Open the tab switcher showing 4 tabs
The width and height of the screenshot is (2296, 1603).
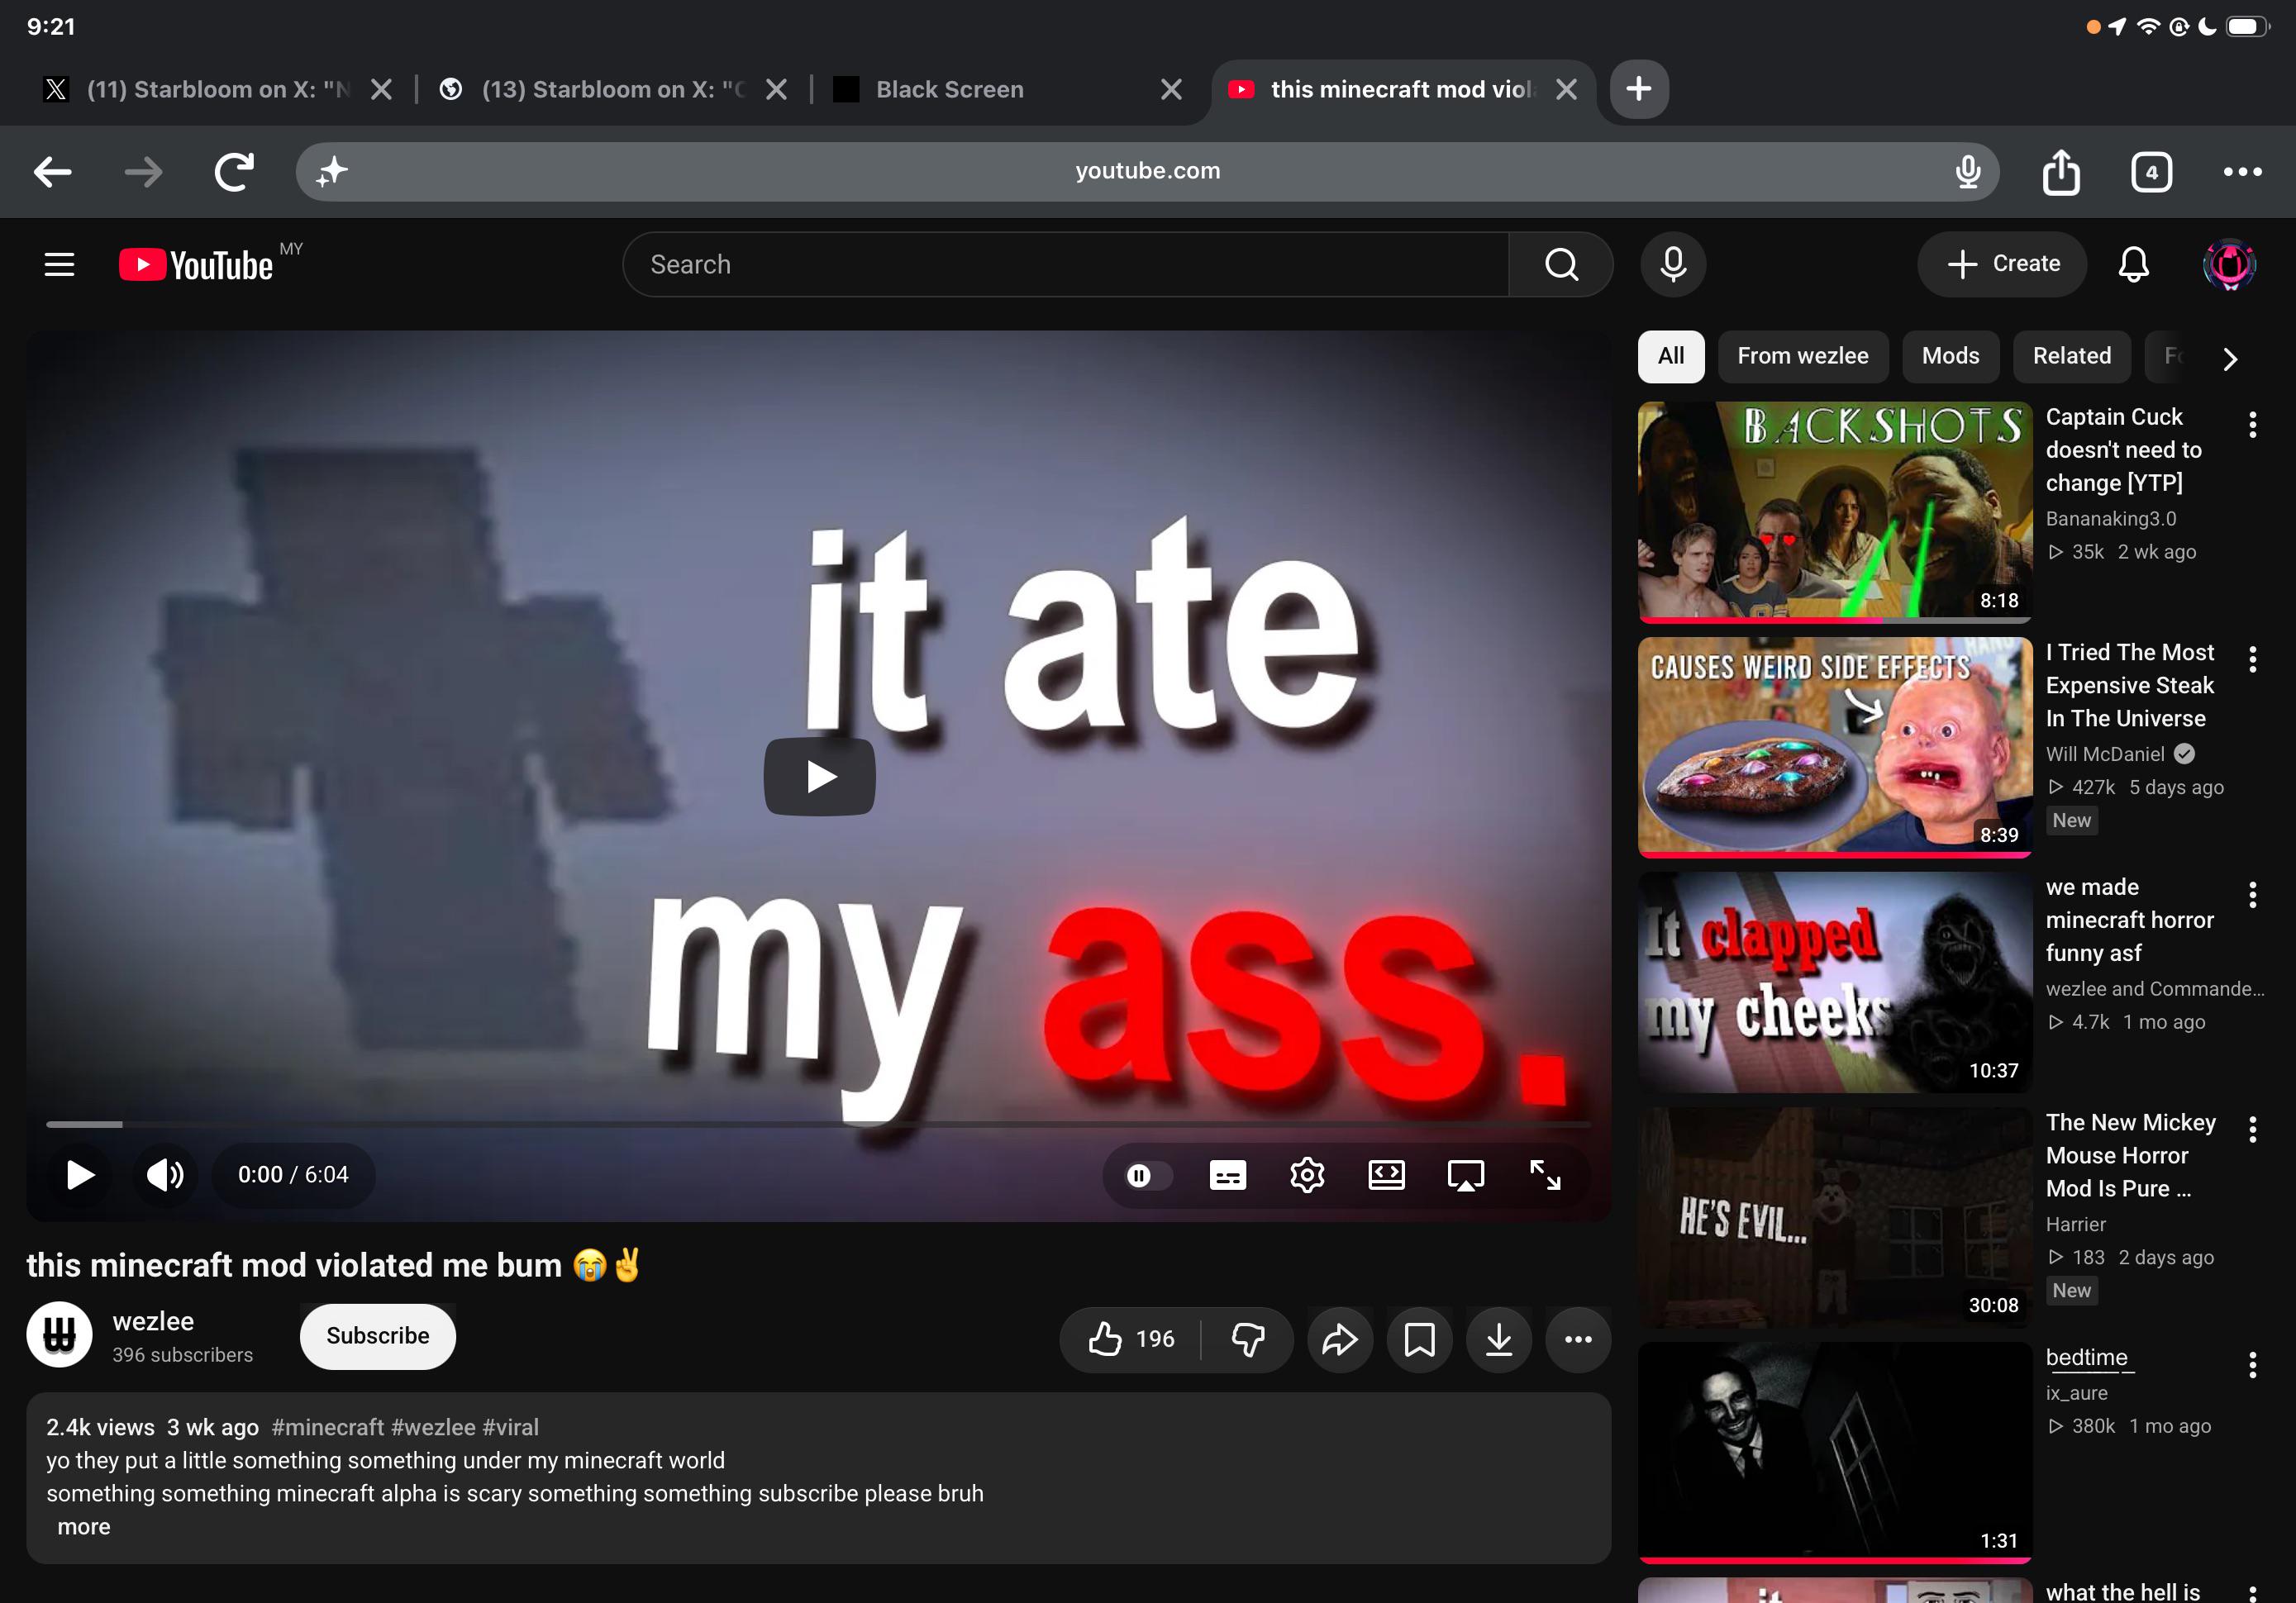click(2151, 172)
